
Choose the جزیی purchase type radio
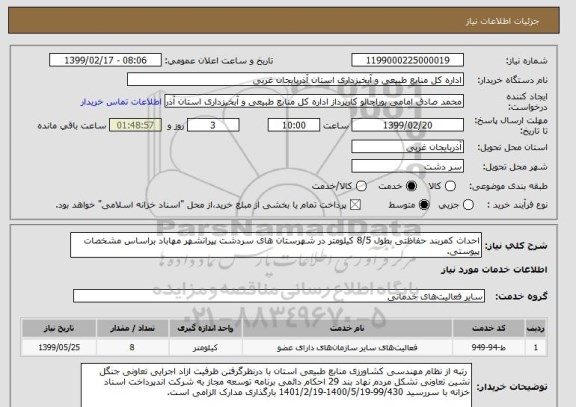468,205
